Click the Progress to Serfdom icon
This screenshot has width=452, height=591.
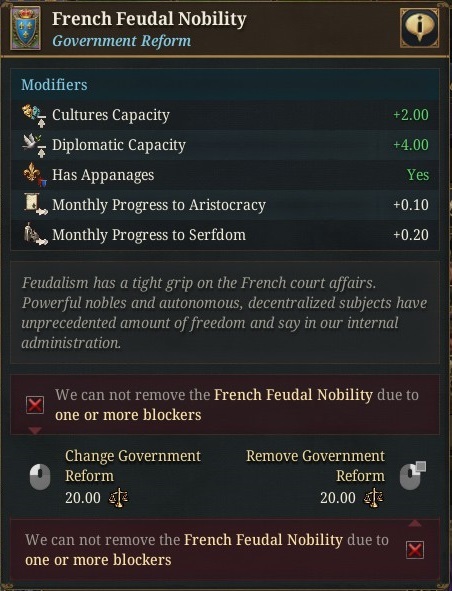point(35,234)
